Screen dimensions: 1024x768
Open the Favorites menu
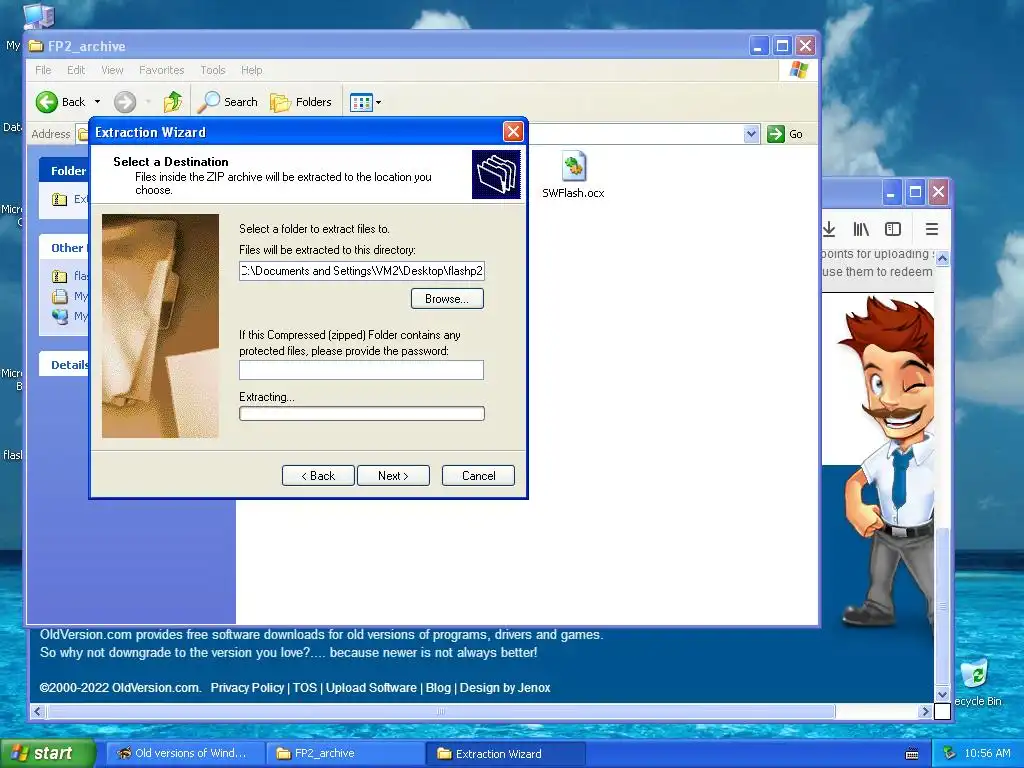(x=161, y=70)
